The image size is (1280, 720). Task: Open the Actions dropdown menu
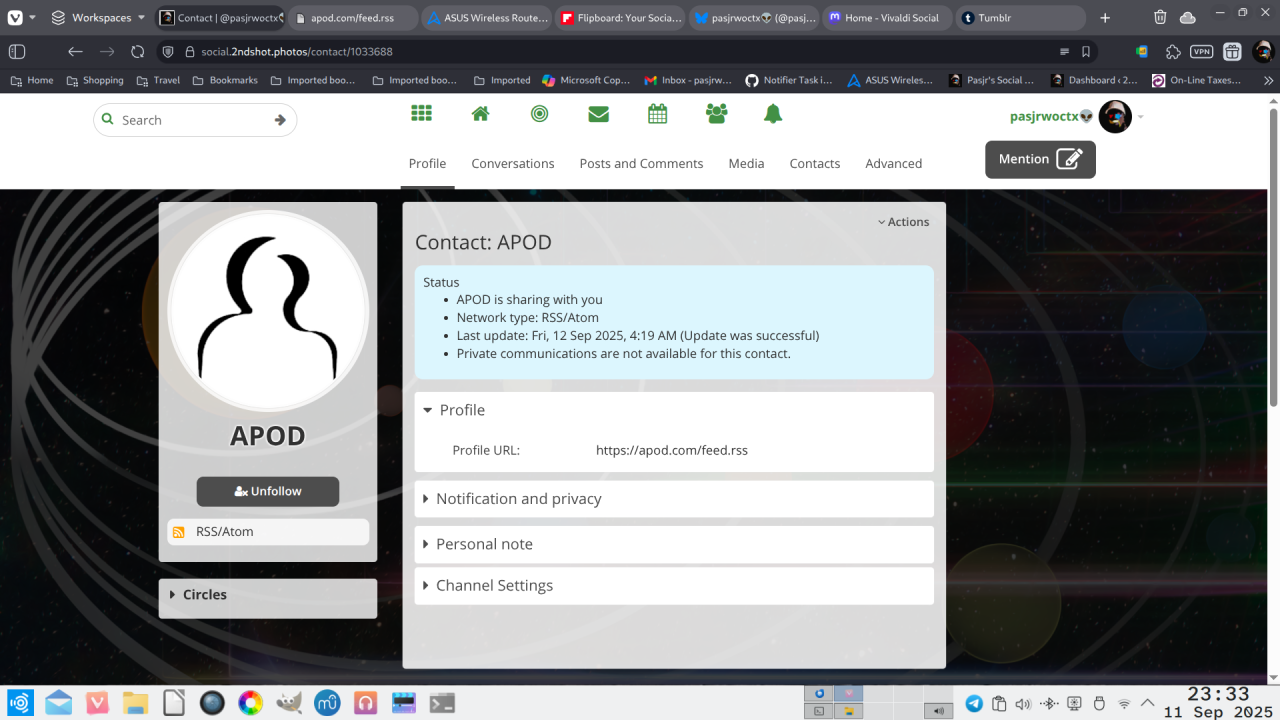(903, 222)
